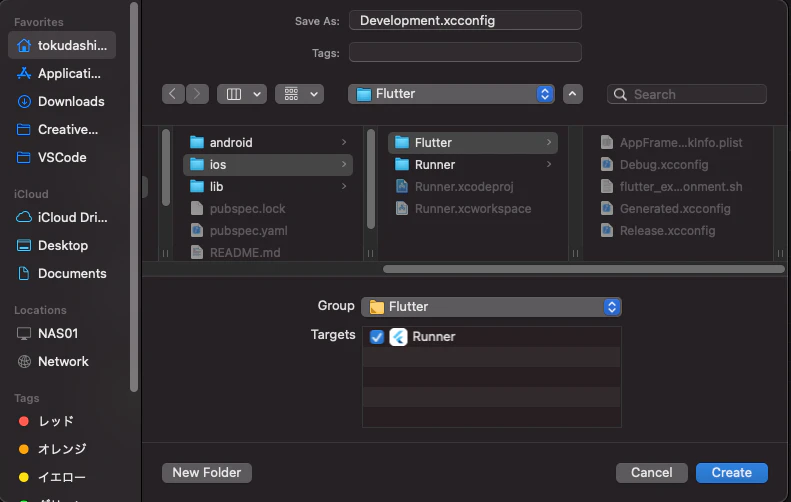Open the Creative folder in sidebar
This screenshot has height=502, width=791.
point(62,129)
